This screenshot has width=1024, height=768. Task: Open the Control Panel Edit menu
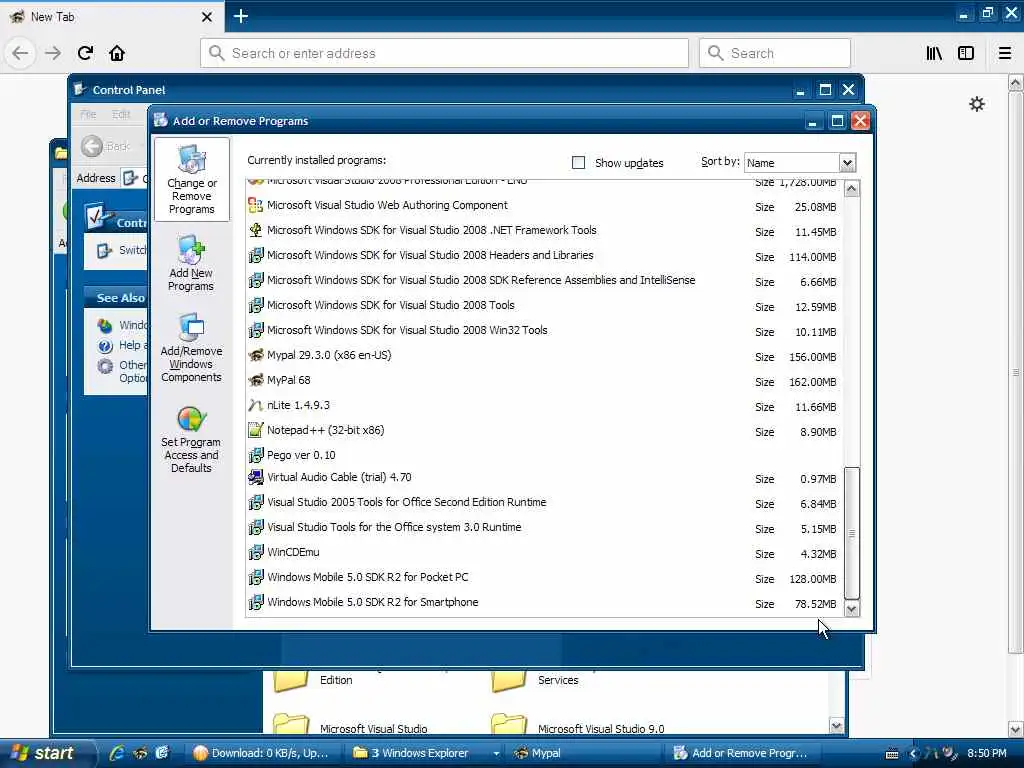coord(121,114)
